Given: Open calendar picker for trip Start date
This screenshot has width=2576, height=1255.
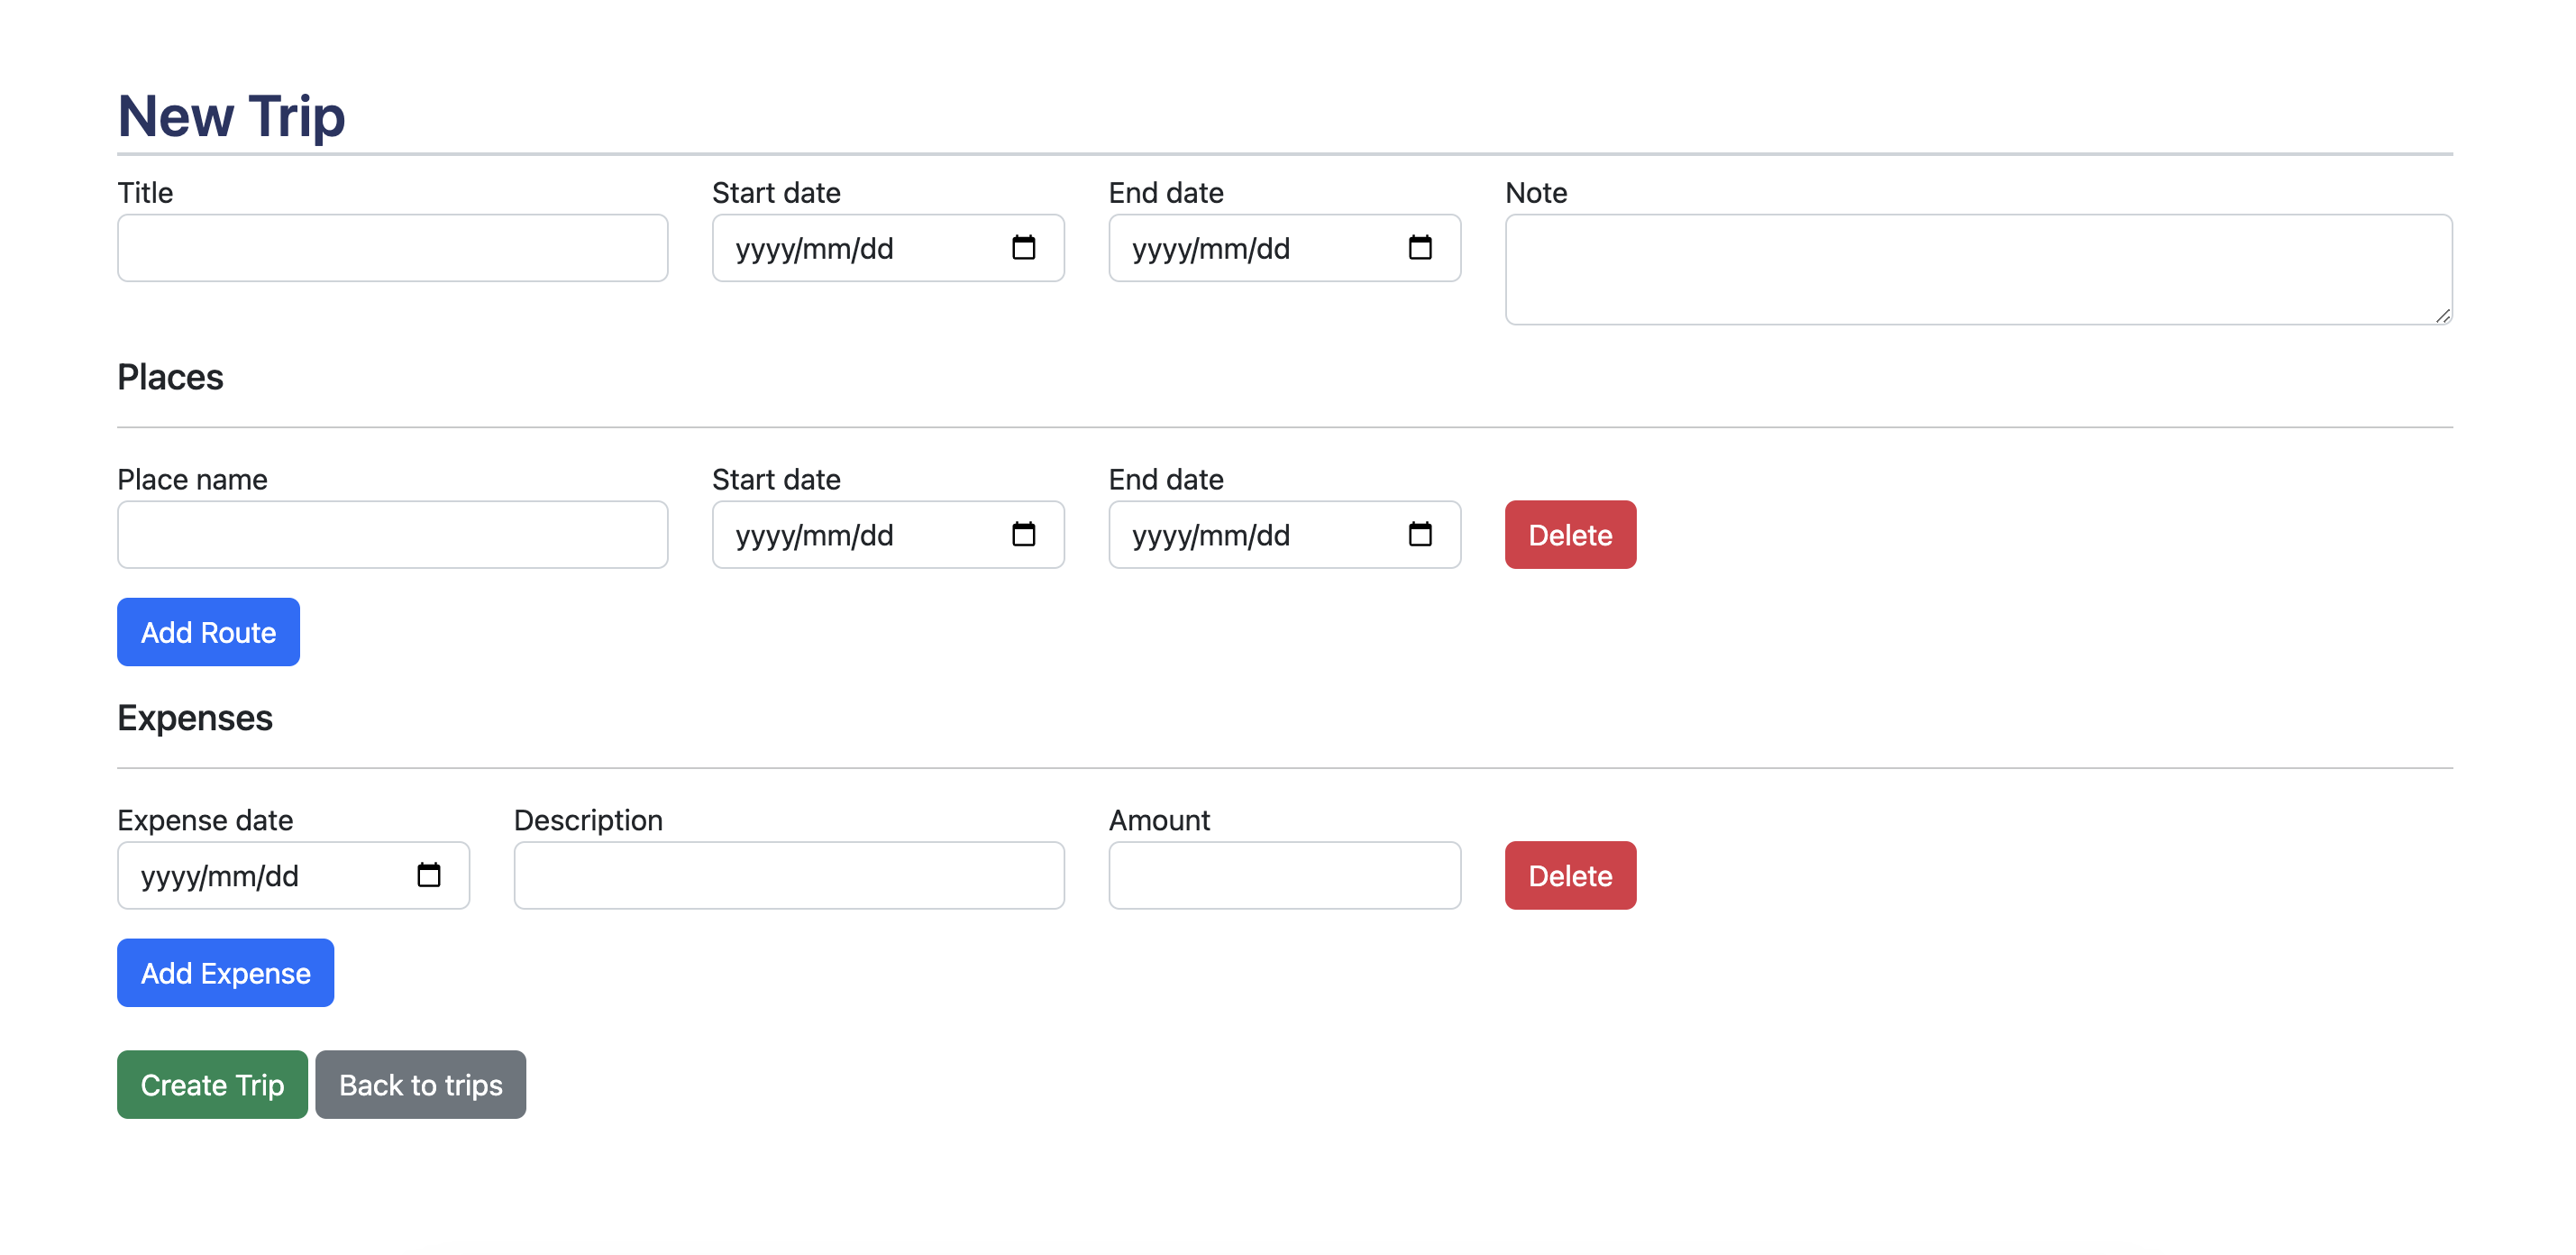Looking at the screenshot, I should pyautogui.click(x=1023, y=247).
